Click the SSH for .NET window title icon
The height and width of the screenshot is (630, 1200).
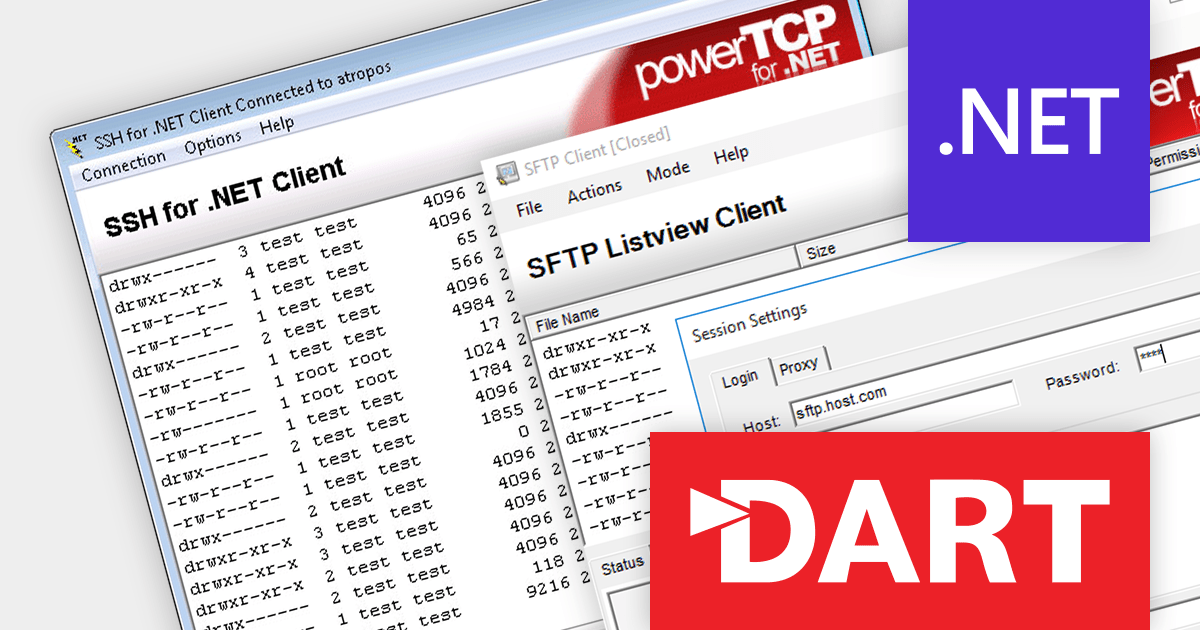(x=74, y=147)
